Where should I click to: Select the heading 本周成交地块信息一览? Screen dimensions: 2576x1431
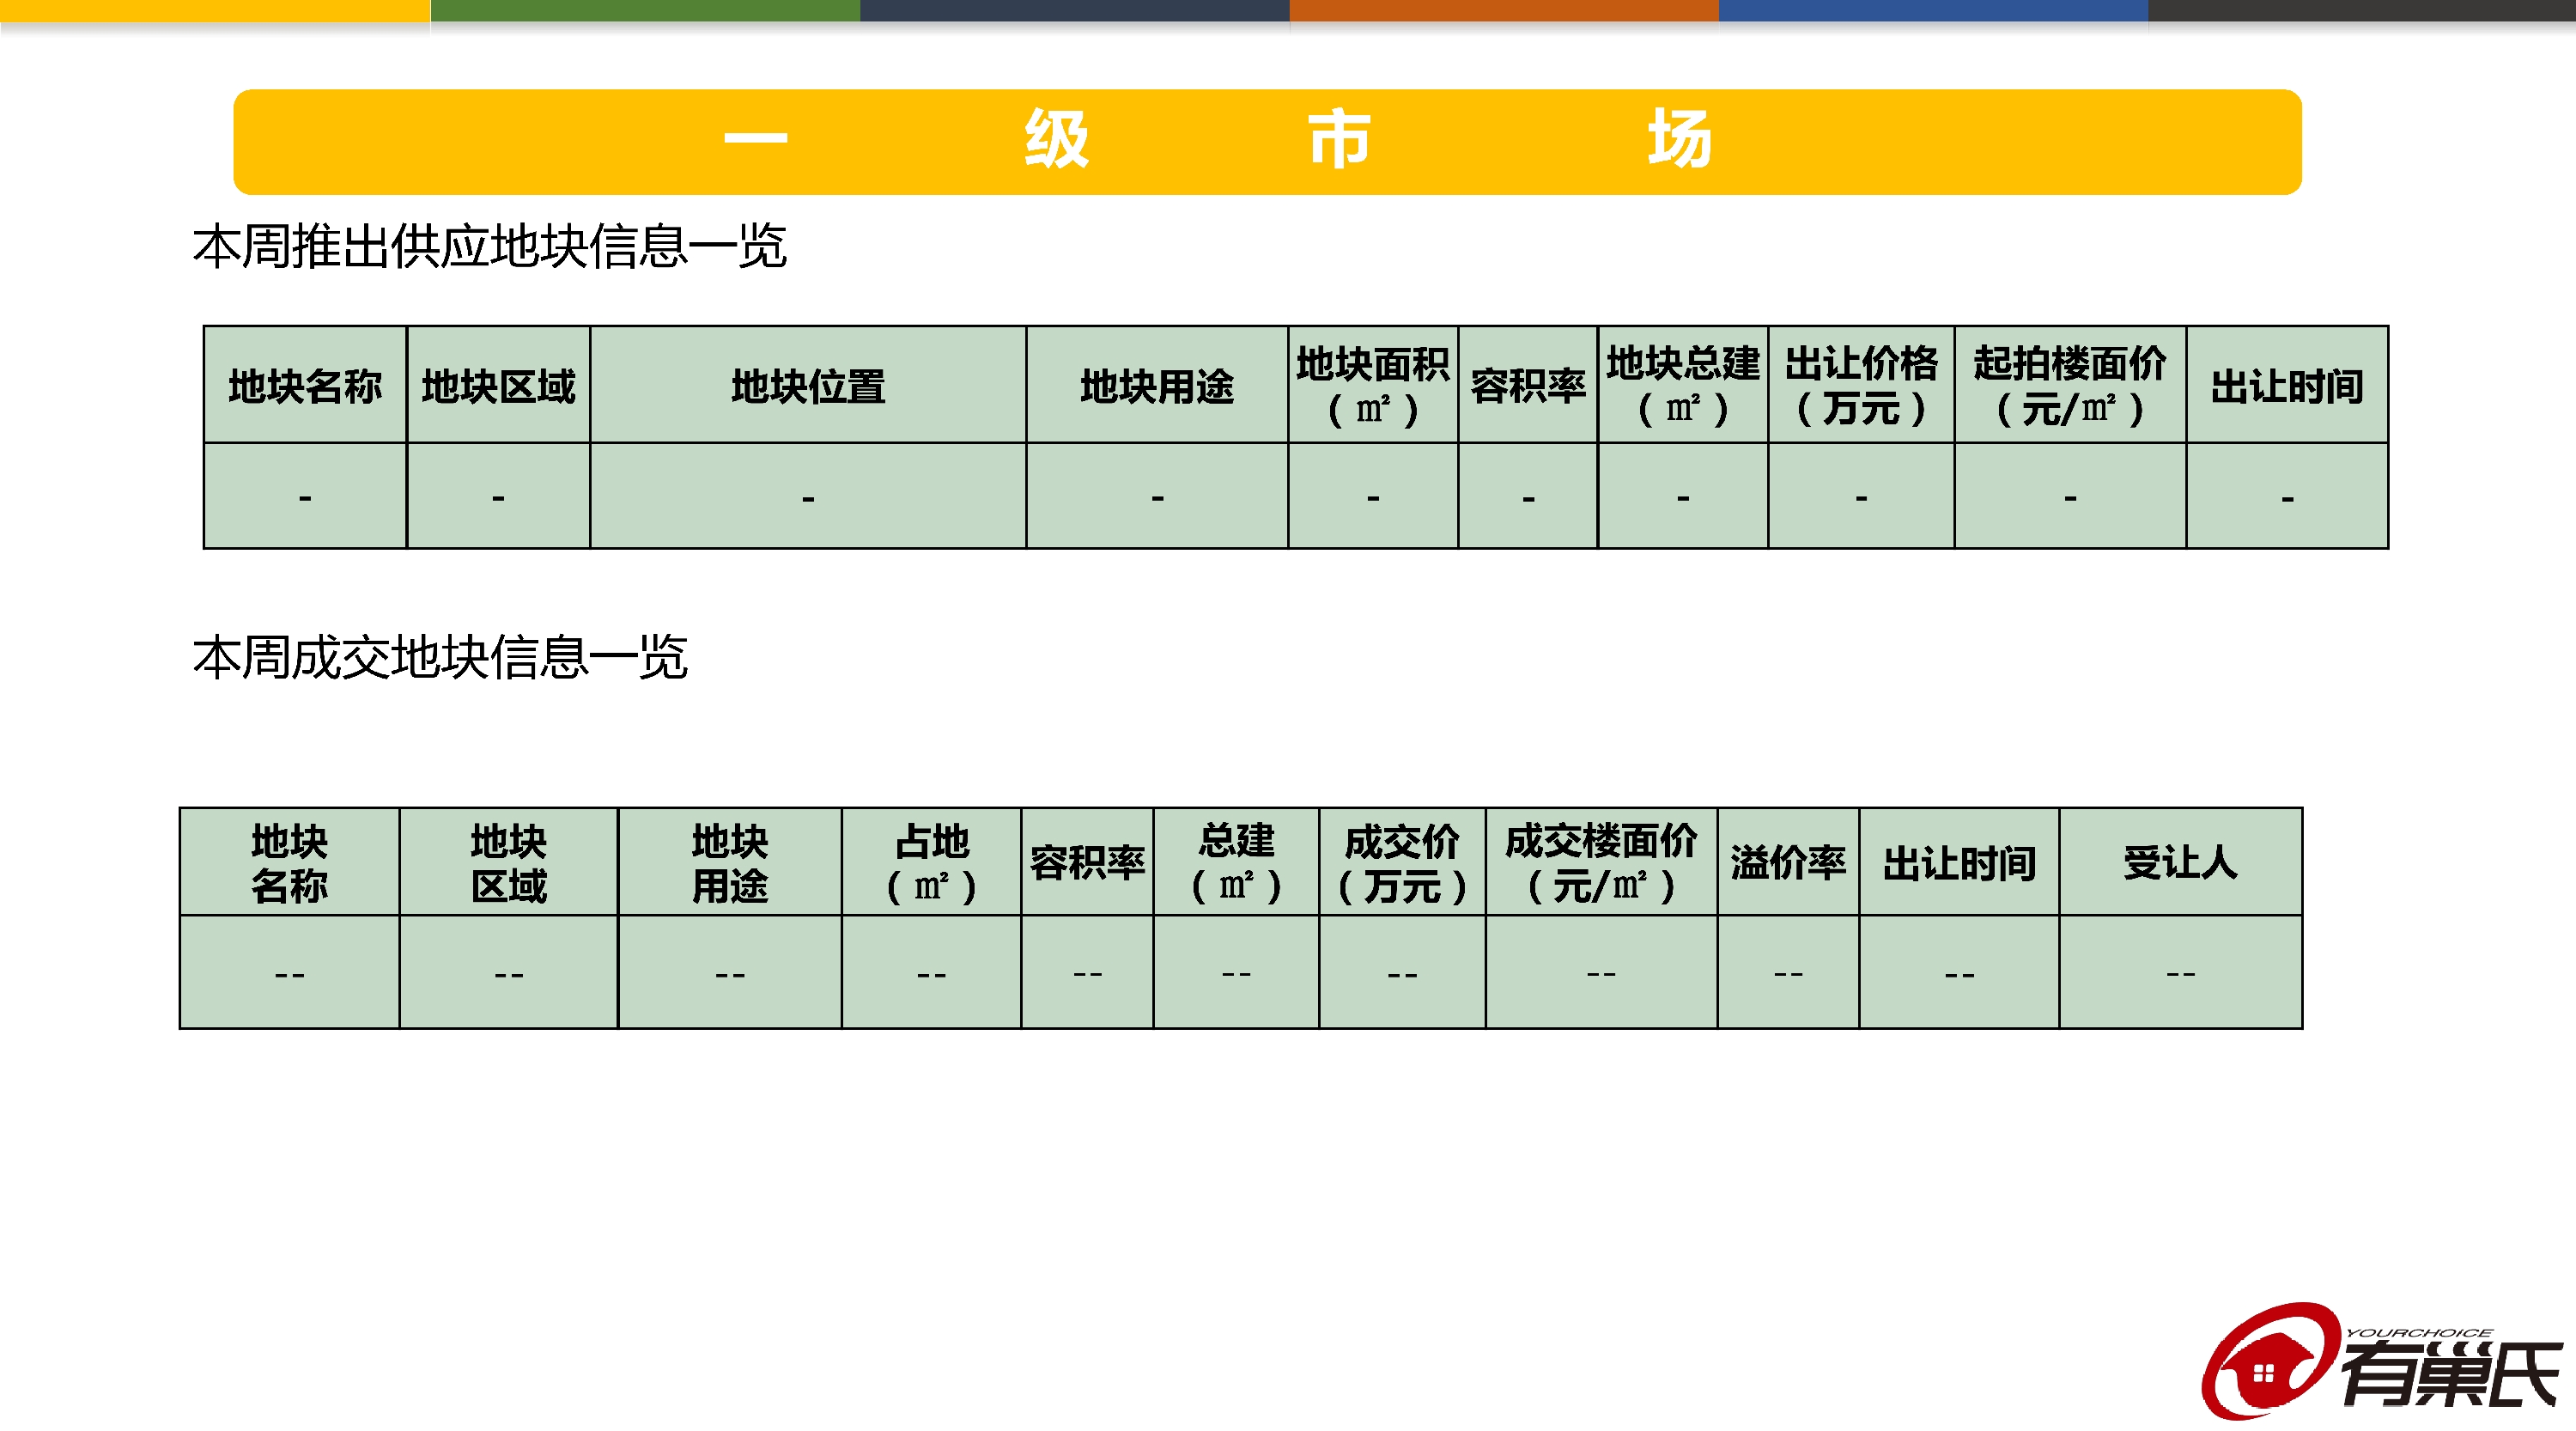click(x=440, y=657)
